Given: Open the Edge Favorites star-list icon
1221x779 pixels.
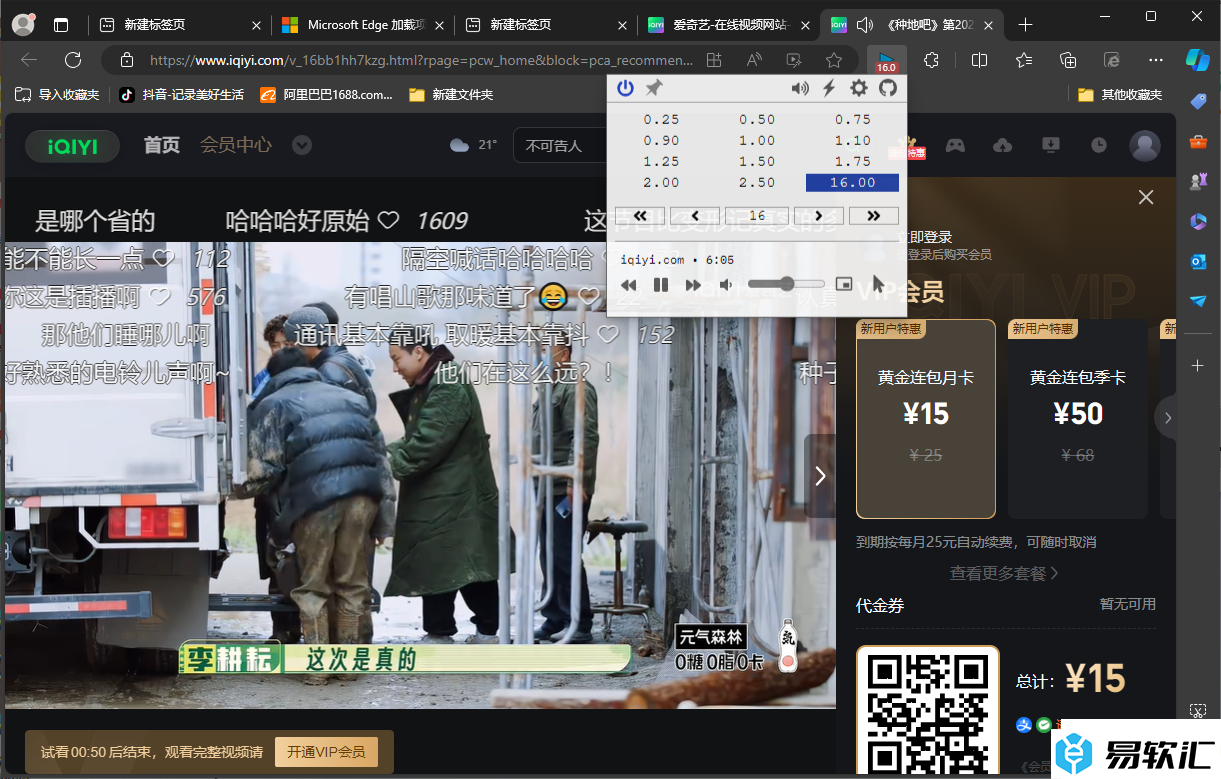Looking at the screenshot, I should point(1024,60).
